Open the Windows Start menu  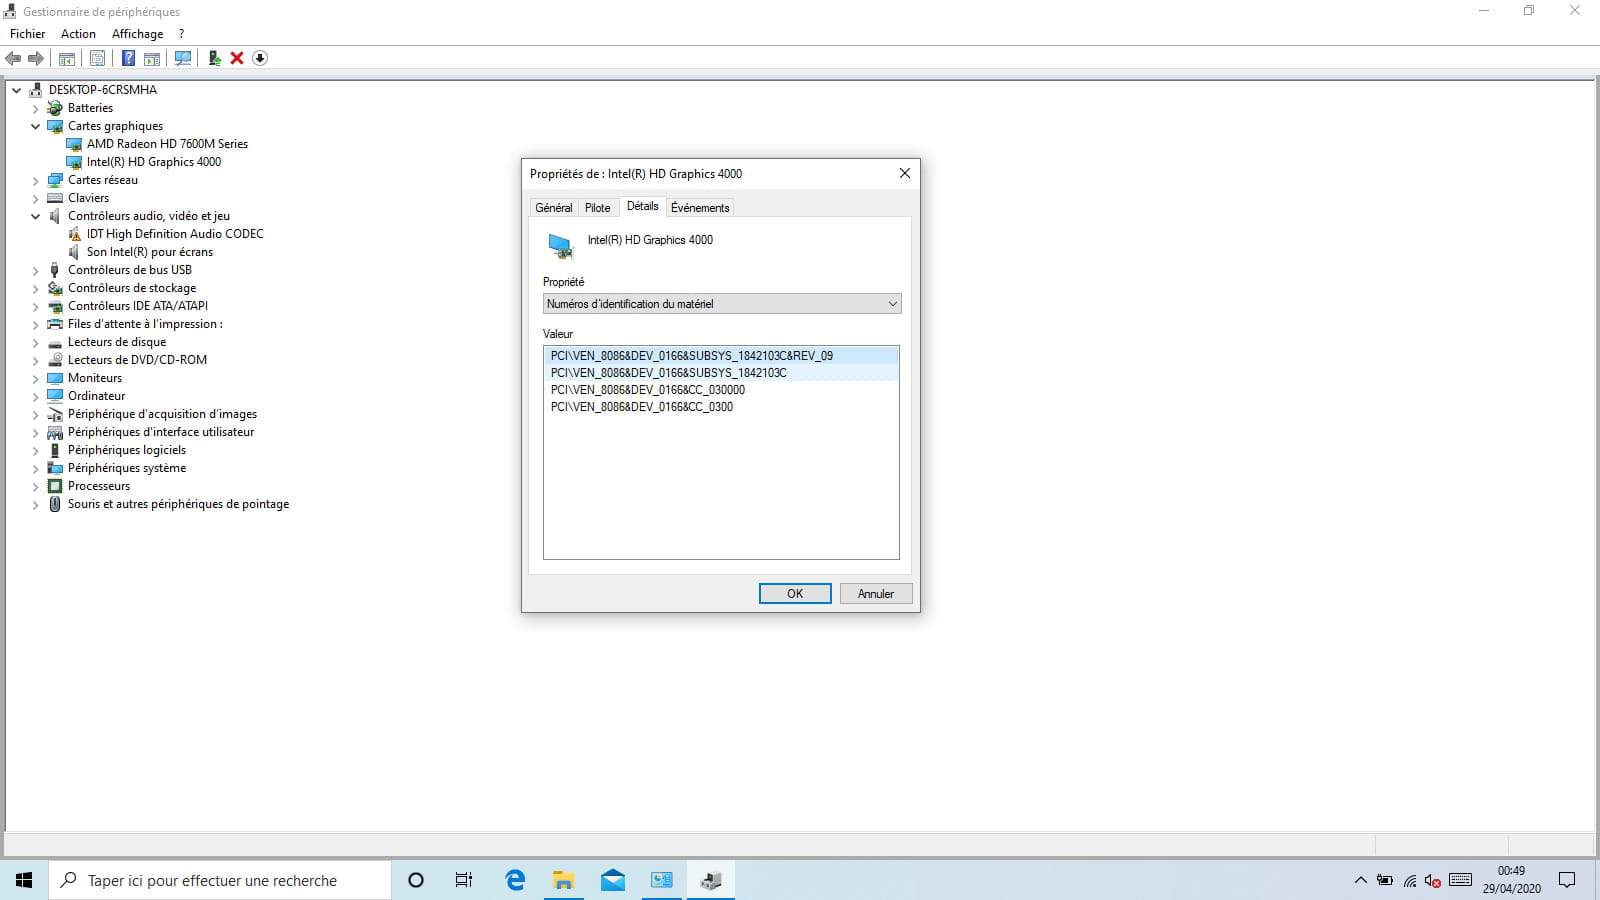pos(24,880)
